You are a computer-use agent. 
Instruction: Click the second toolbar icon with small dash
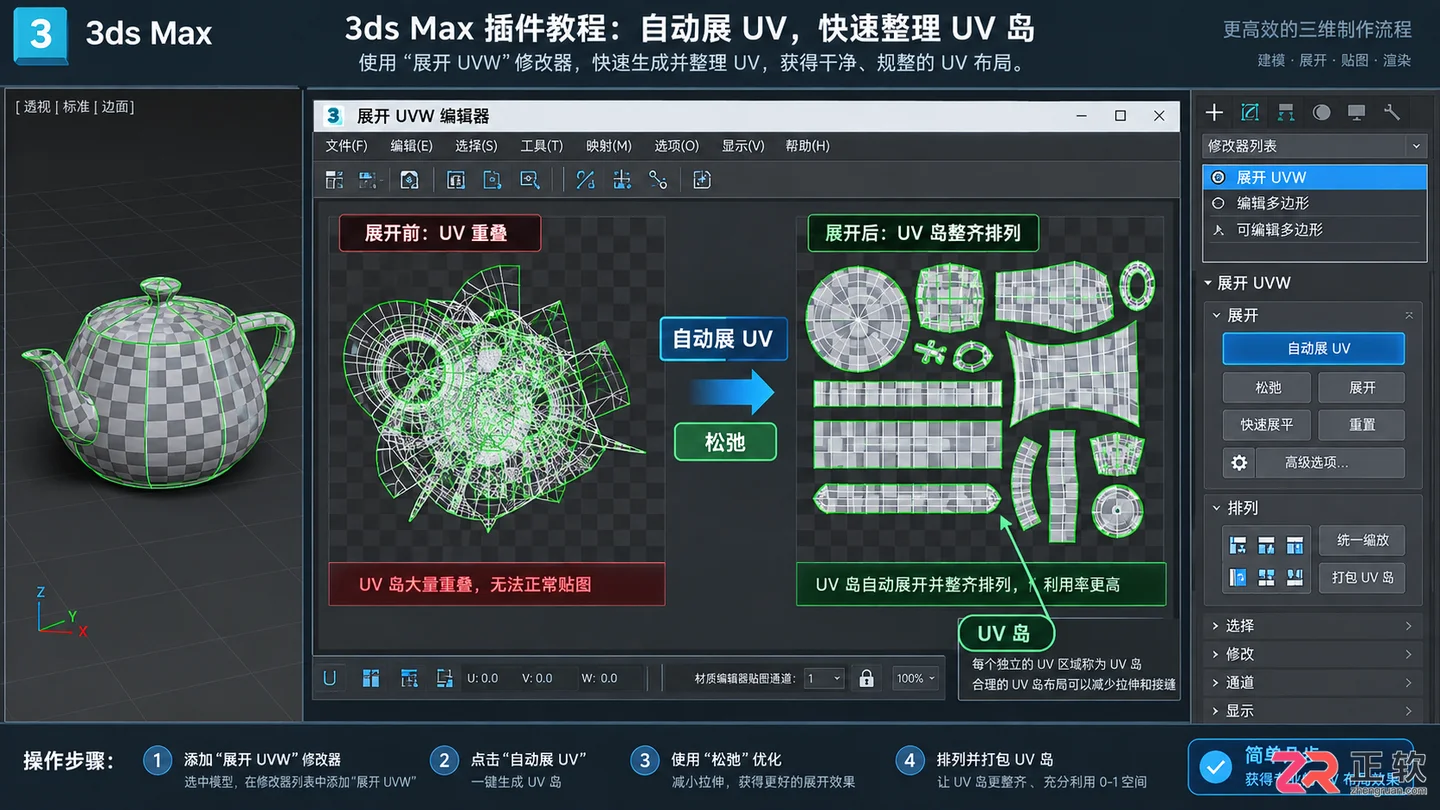pos(370,180)
